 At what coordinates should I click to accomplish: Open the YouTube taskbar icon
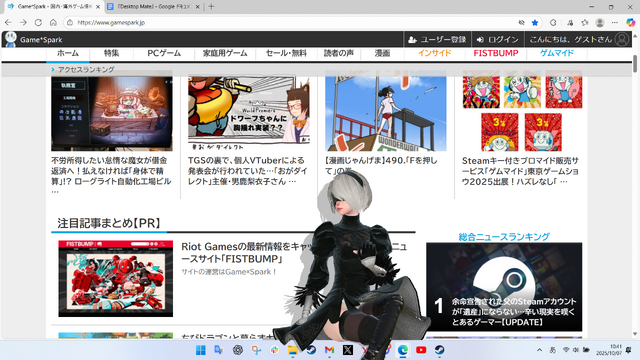pos(421,350)
